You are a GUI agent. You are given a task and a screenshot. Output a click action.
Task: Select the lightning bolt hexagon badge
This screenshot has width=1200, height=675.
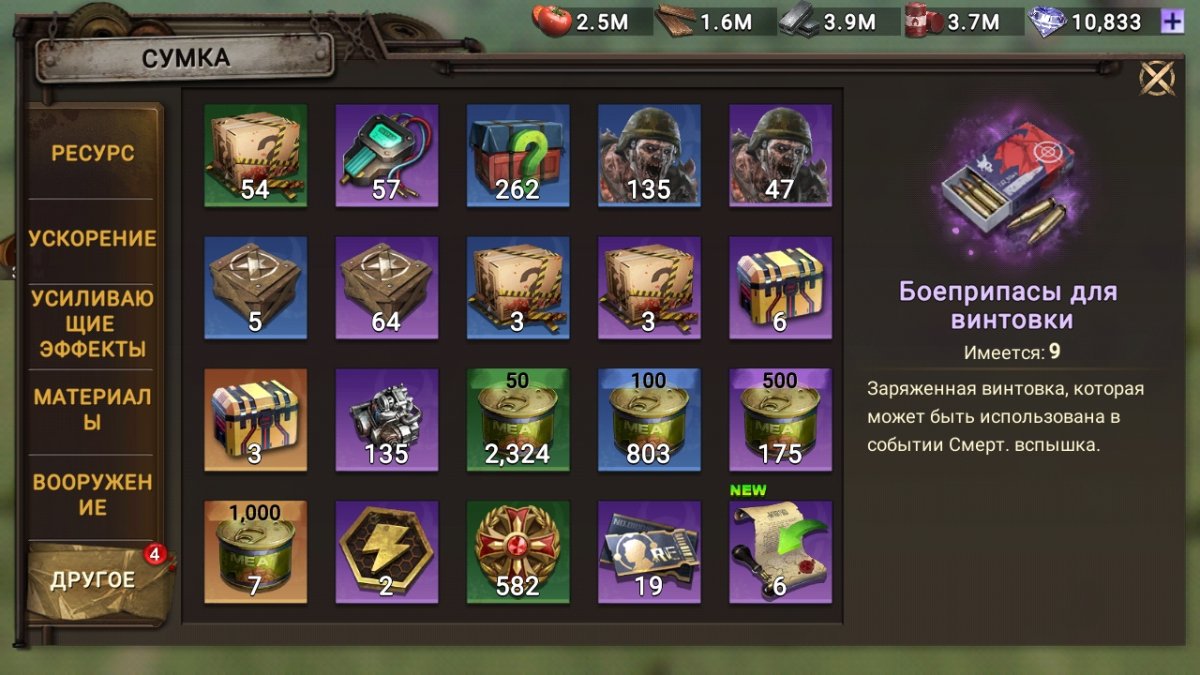(387, 552)
